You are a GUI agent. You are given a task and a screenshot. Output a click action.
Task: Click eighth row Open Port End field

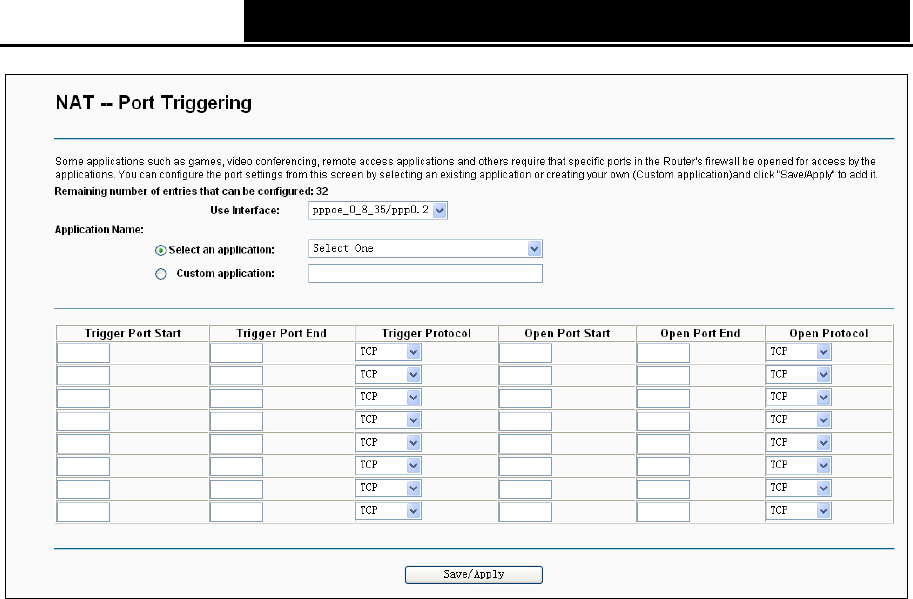pos(663,512)
